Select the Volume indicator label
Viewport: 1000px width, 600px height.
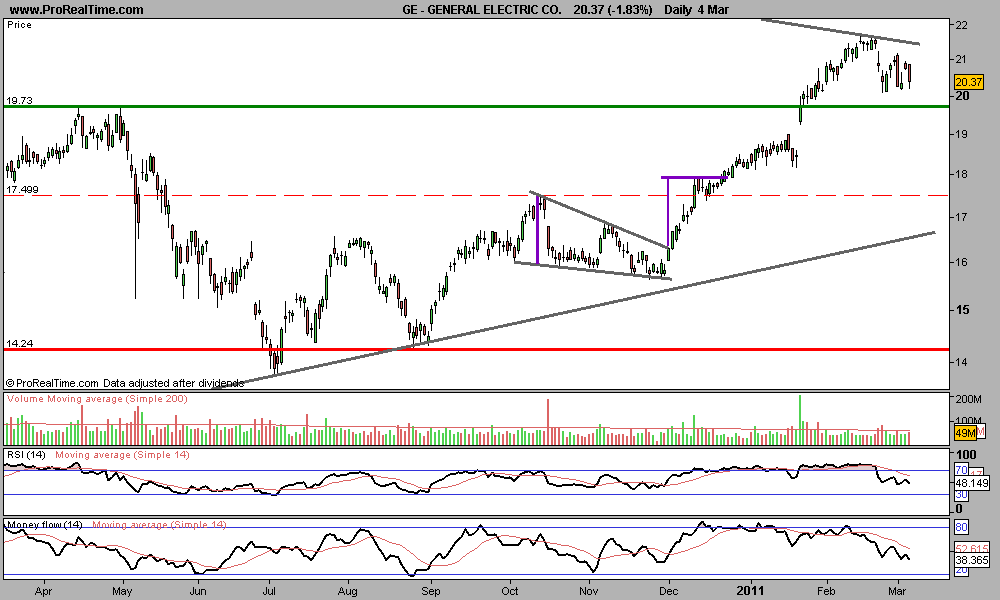click(x=26, y=399)
